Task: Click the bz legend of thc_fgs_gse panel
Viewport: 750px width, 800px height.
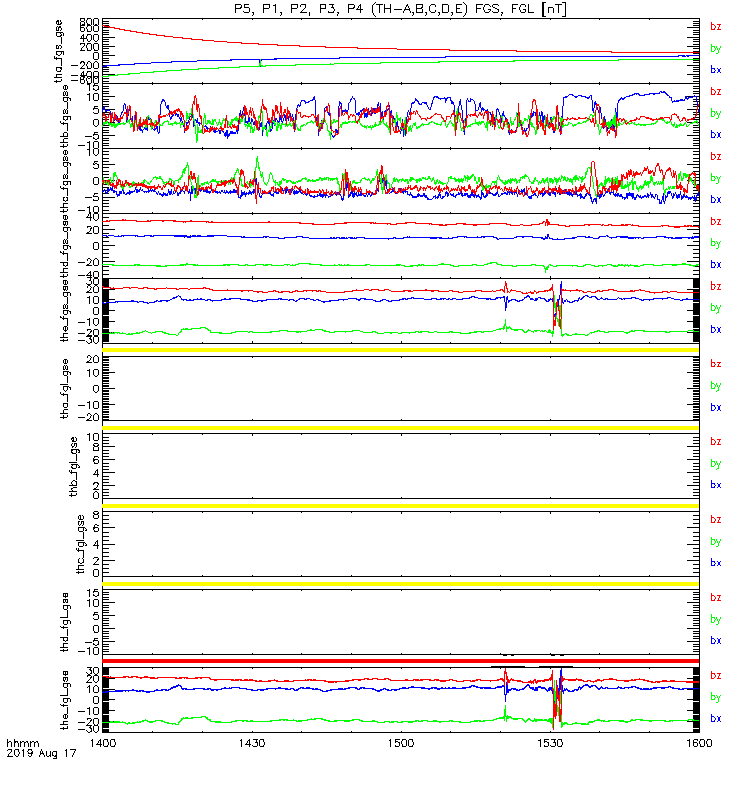Action: (716, 157)
